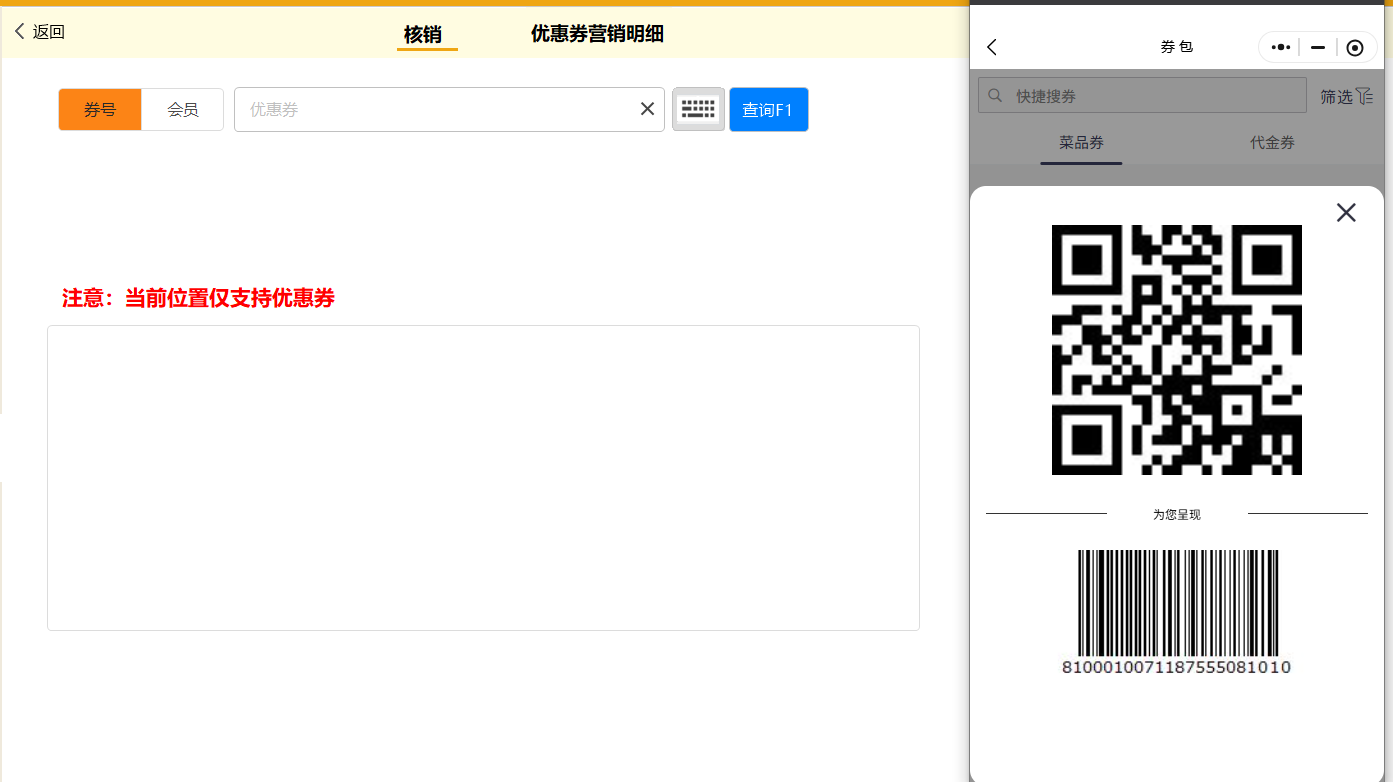Minimize the mini program with the dash icon

[1318, 47]
